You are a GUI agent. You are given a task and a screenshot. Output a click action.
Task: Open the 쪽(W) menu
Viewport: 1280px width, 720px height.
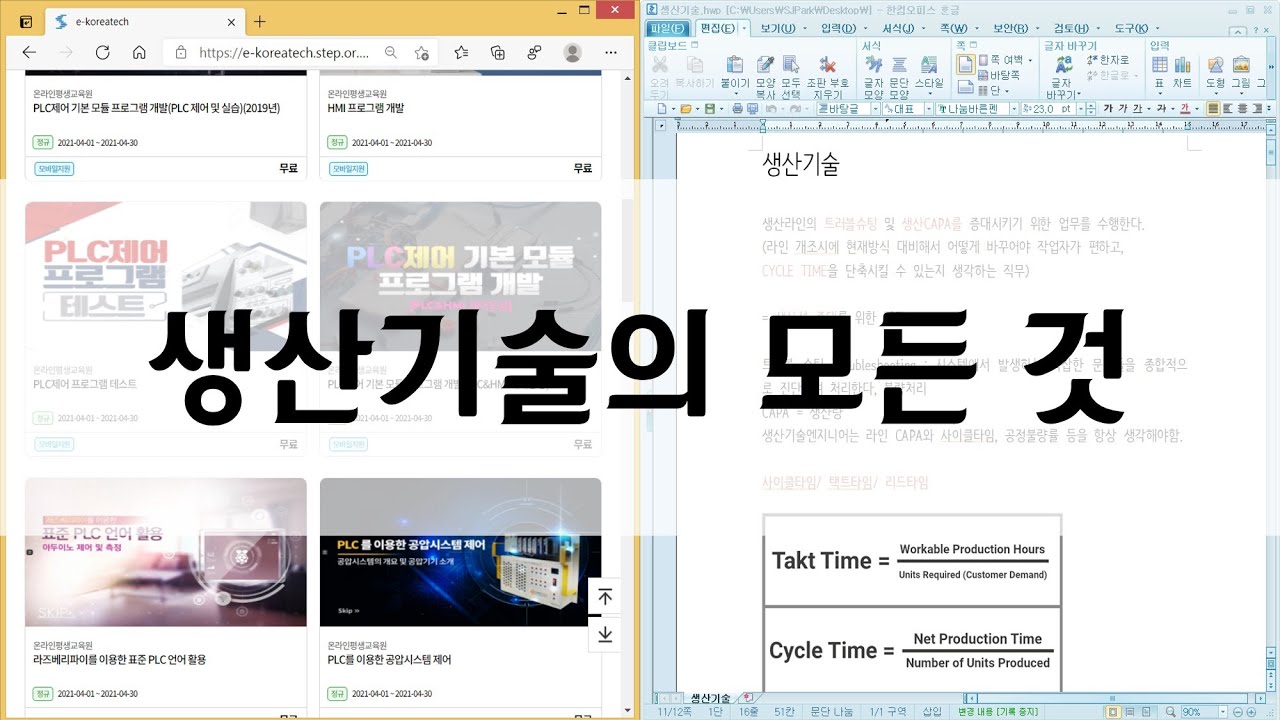[953, 28]
